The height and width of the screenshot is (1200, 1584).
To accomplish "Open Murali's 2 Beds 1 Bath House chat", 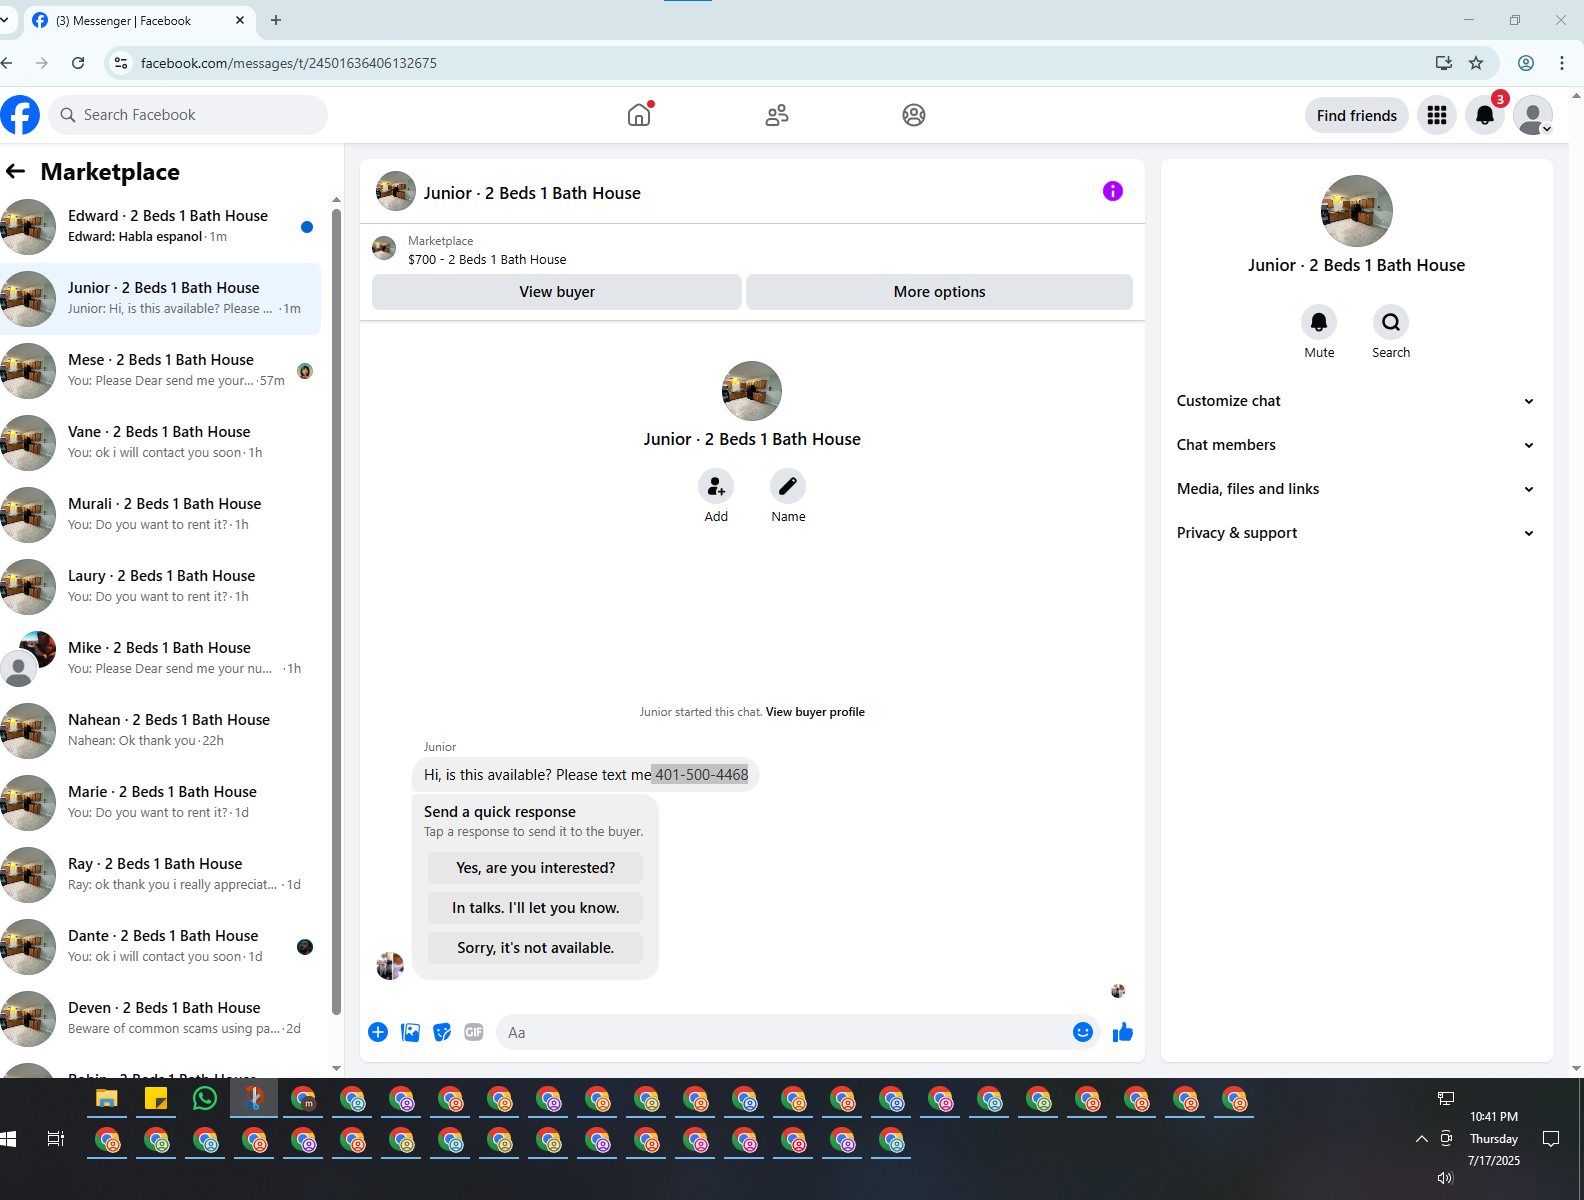I will pos(160,515).
